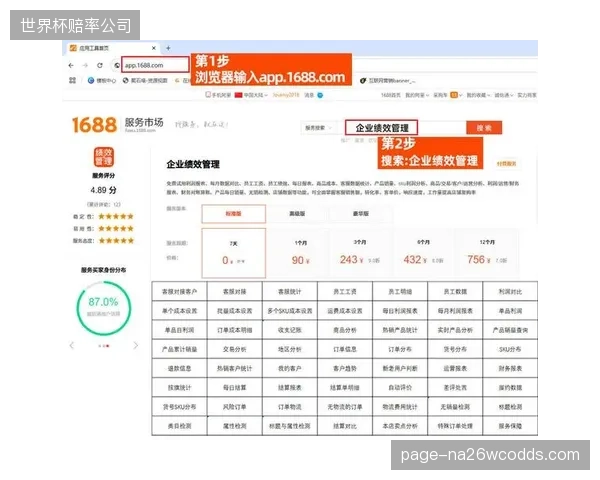The width and height of the screenshot is (600, 480).
Task: Click the browser forward arrow
Action: point(85,65)
